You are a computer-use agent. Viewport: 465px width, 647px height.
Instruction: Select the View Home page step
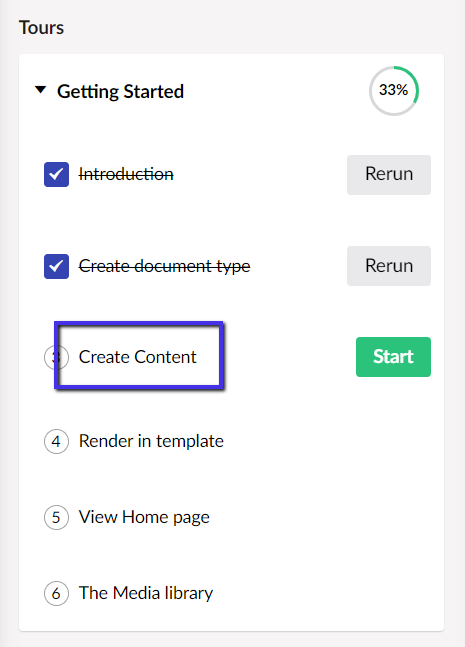tap(144, 517)
